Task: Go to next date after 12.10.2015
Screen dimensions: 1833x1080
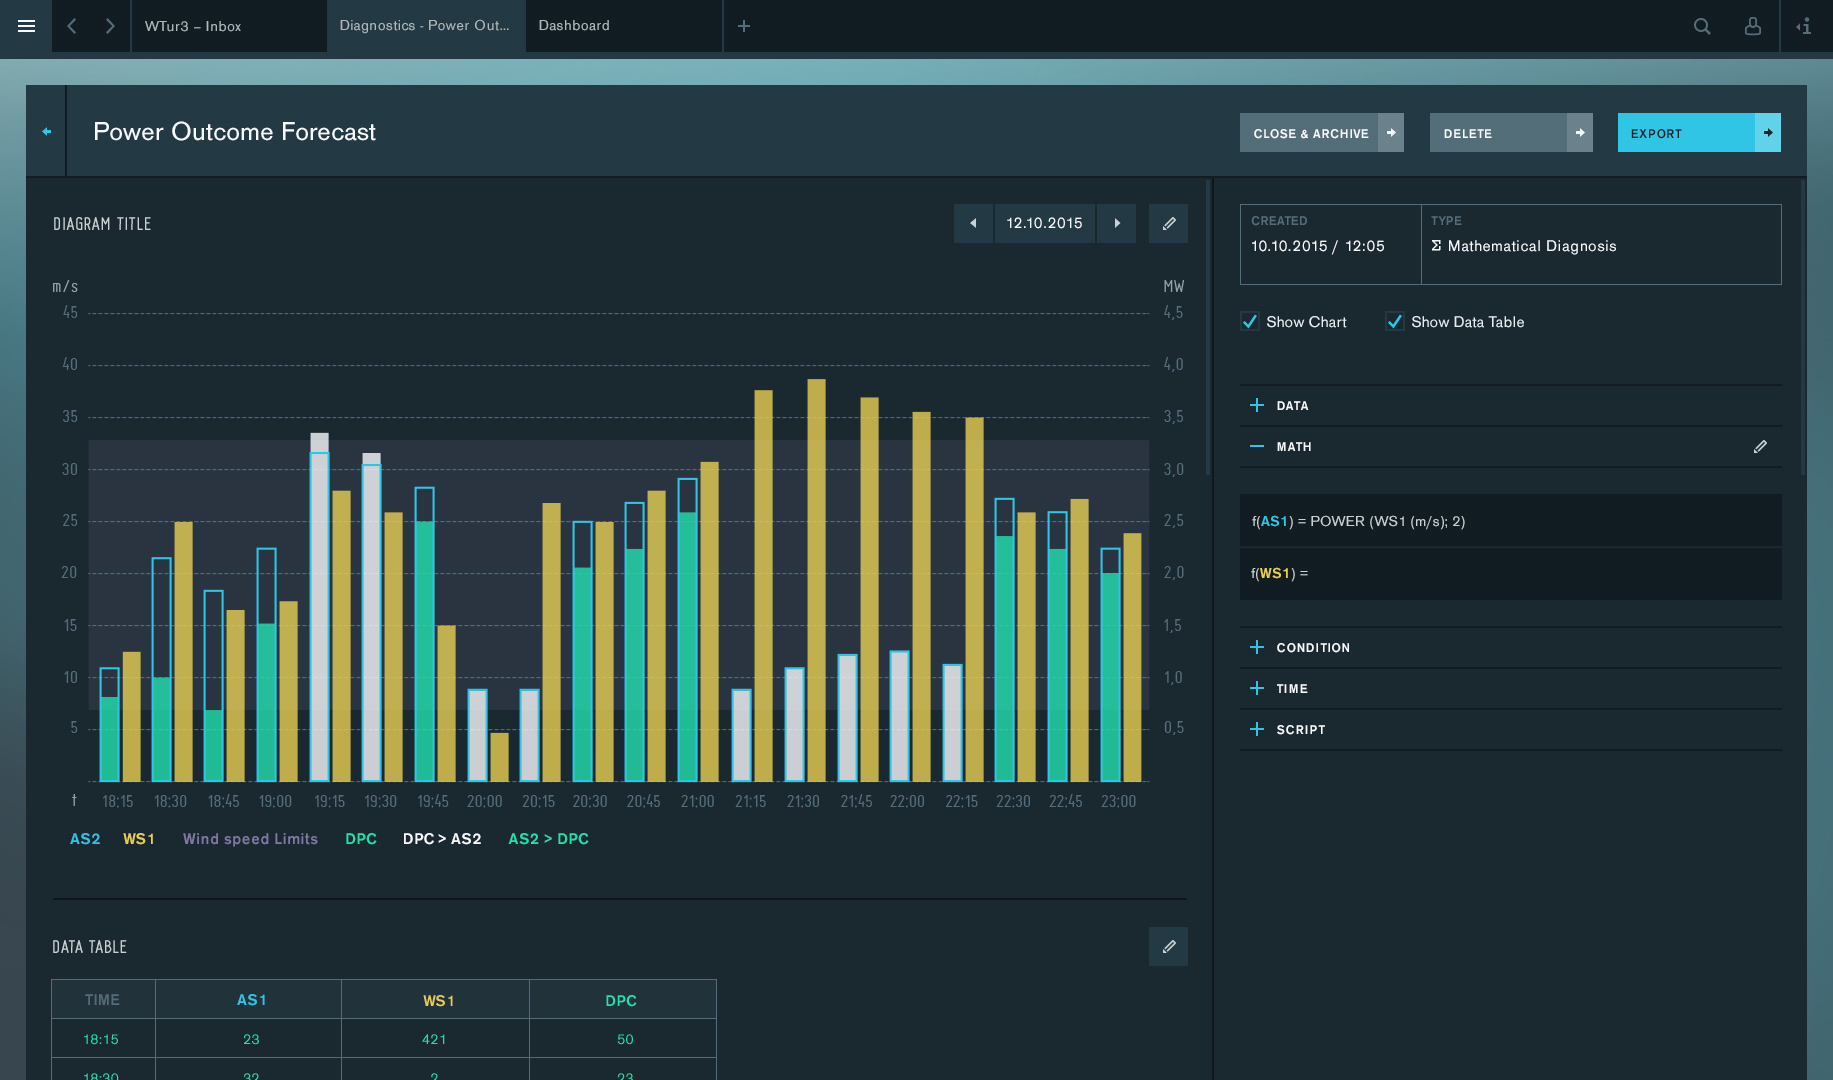Action: (x=1117, y=223)
